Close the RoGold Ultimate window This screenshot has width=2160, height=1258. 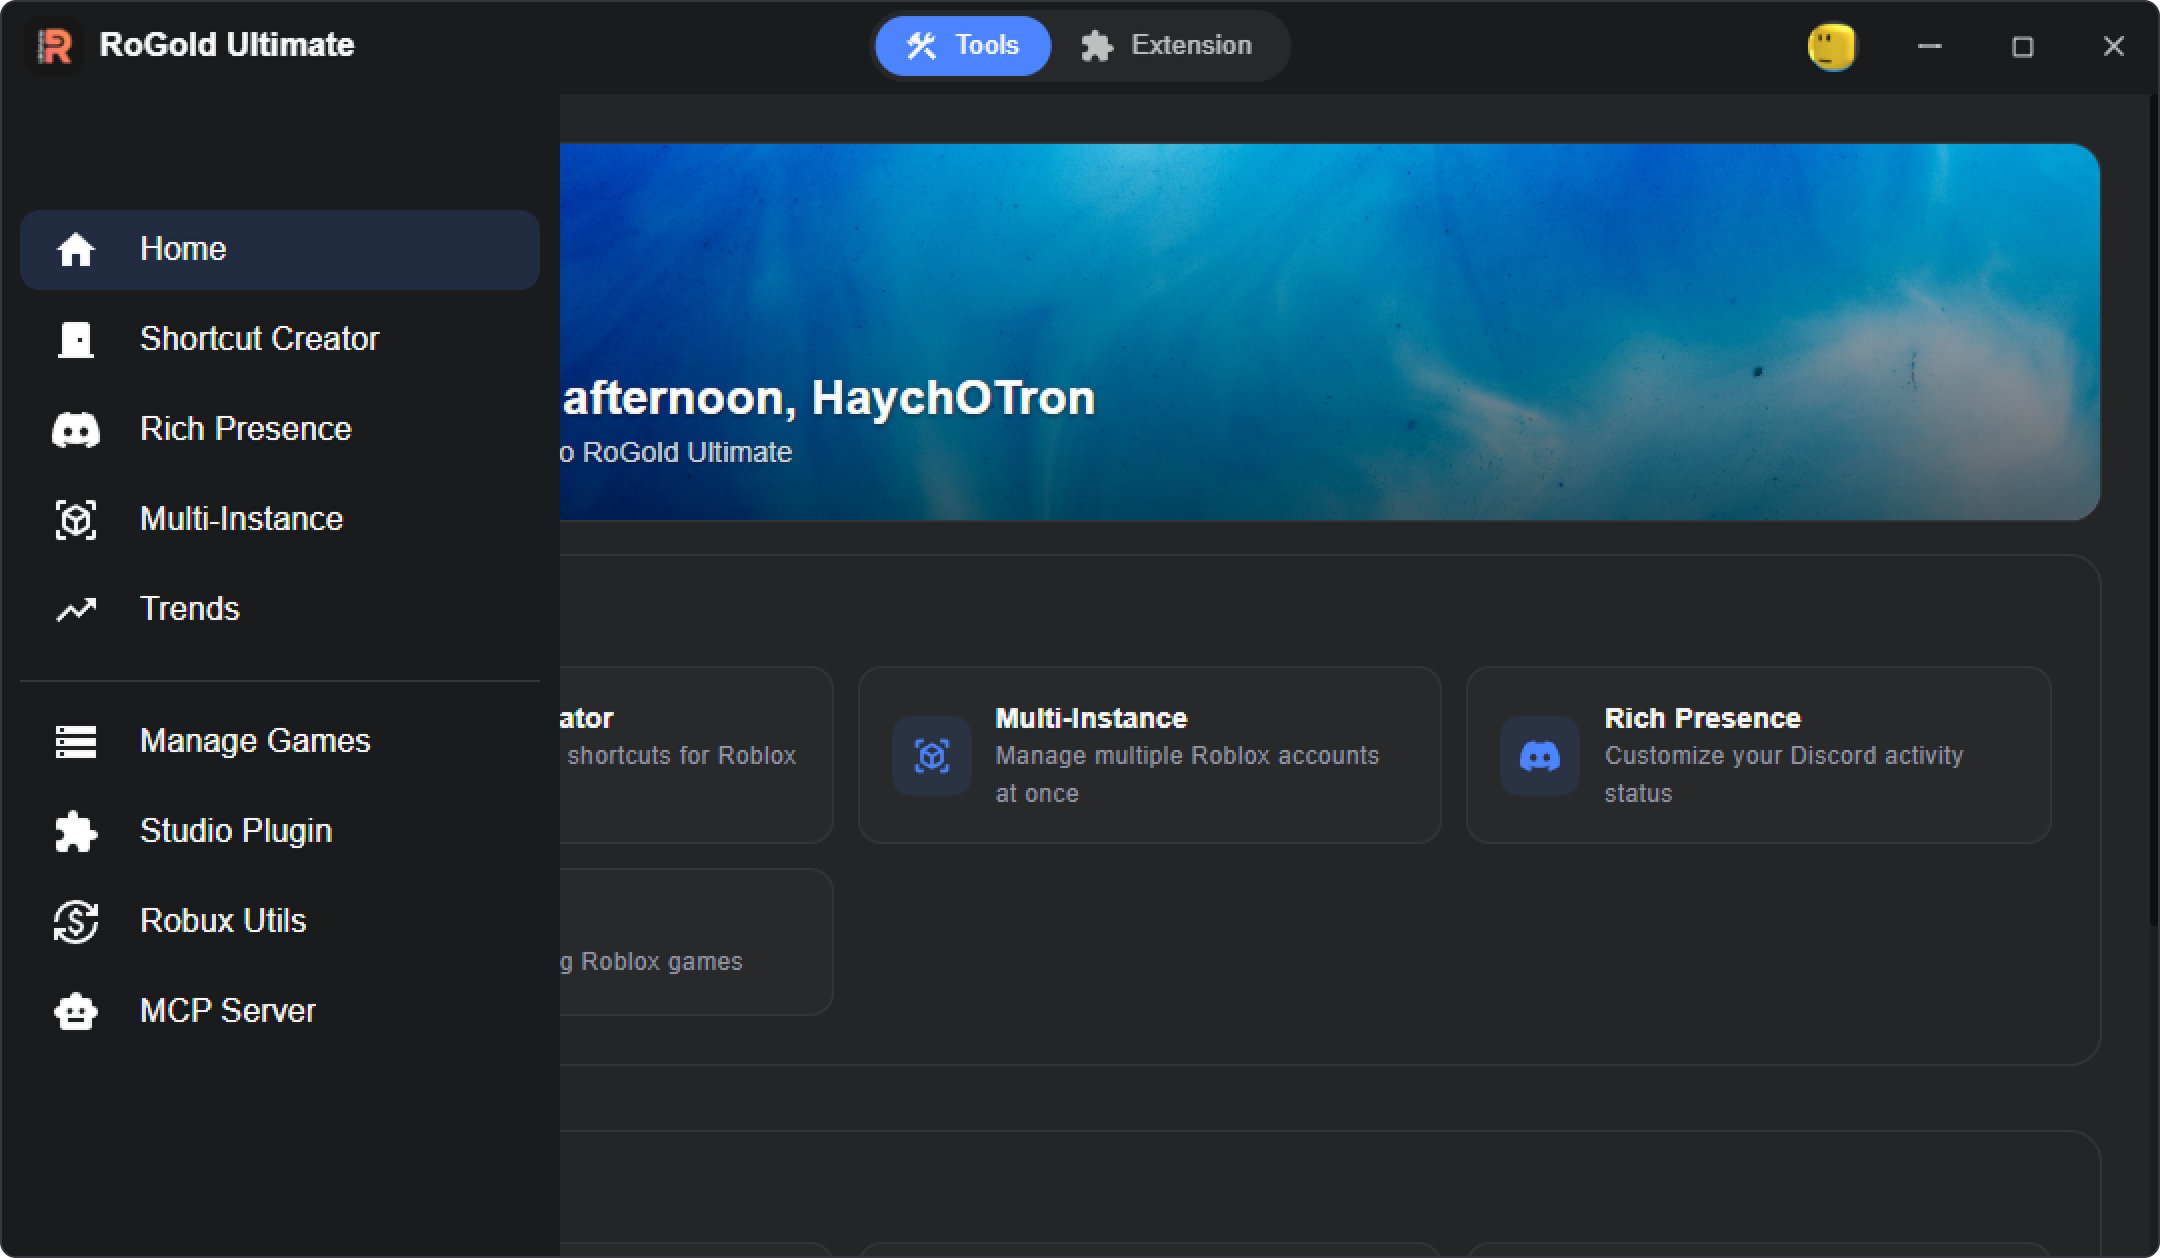[x=2113, y=46]
